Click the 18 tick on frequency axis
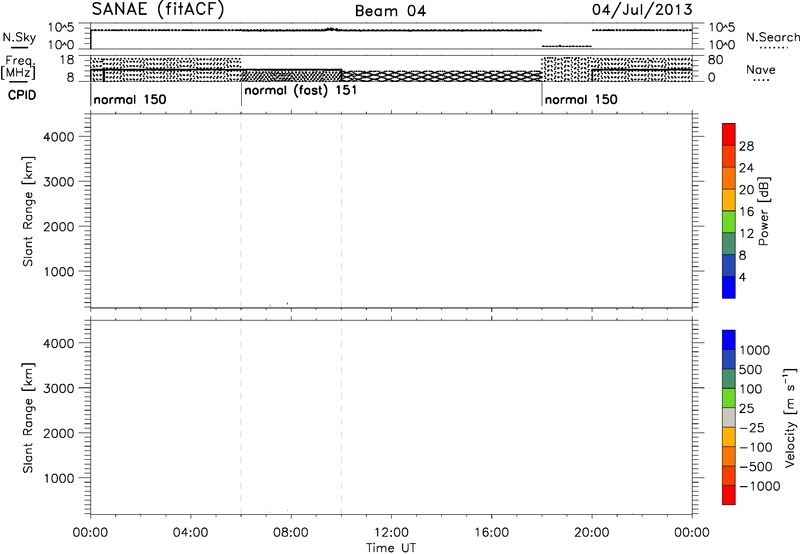The image size is (800, 554). 66,60
